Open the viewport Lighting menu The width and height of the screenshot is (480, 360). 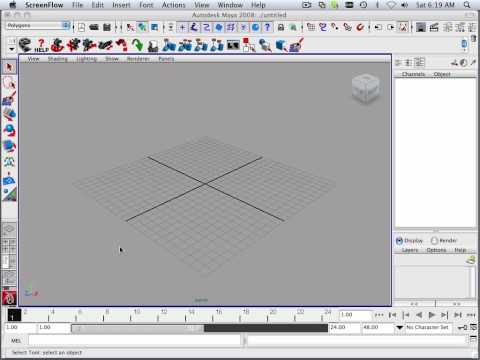(x=87, y=59)
